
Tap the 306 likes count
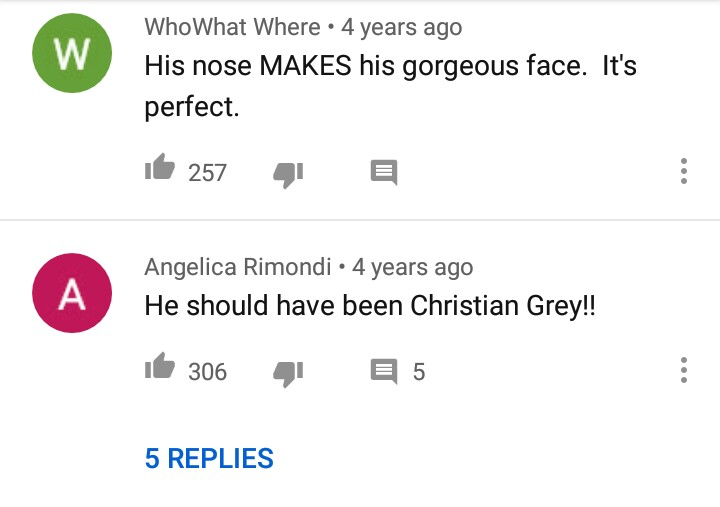tap(208, 371)
